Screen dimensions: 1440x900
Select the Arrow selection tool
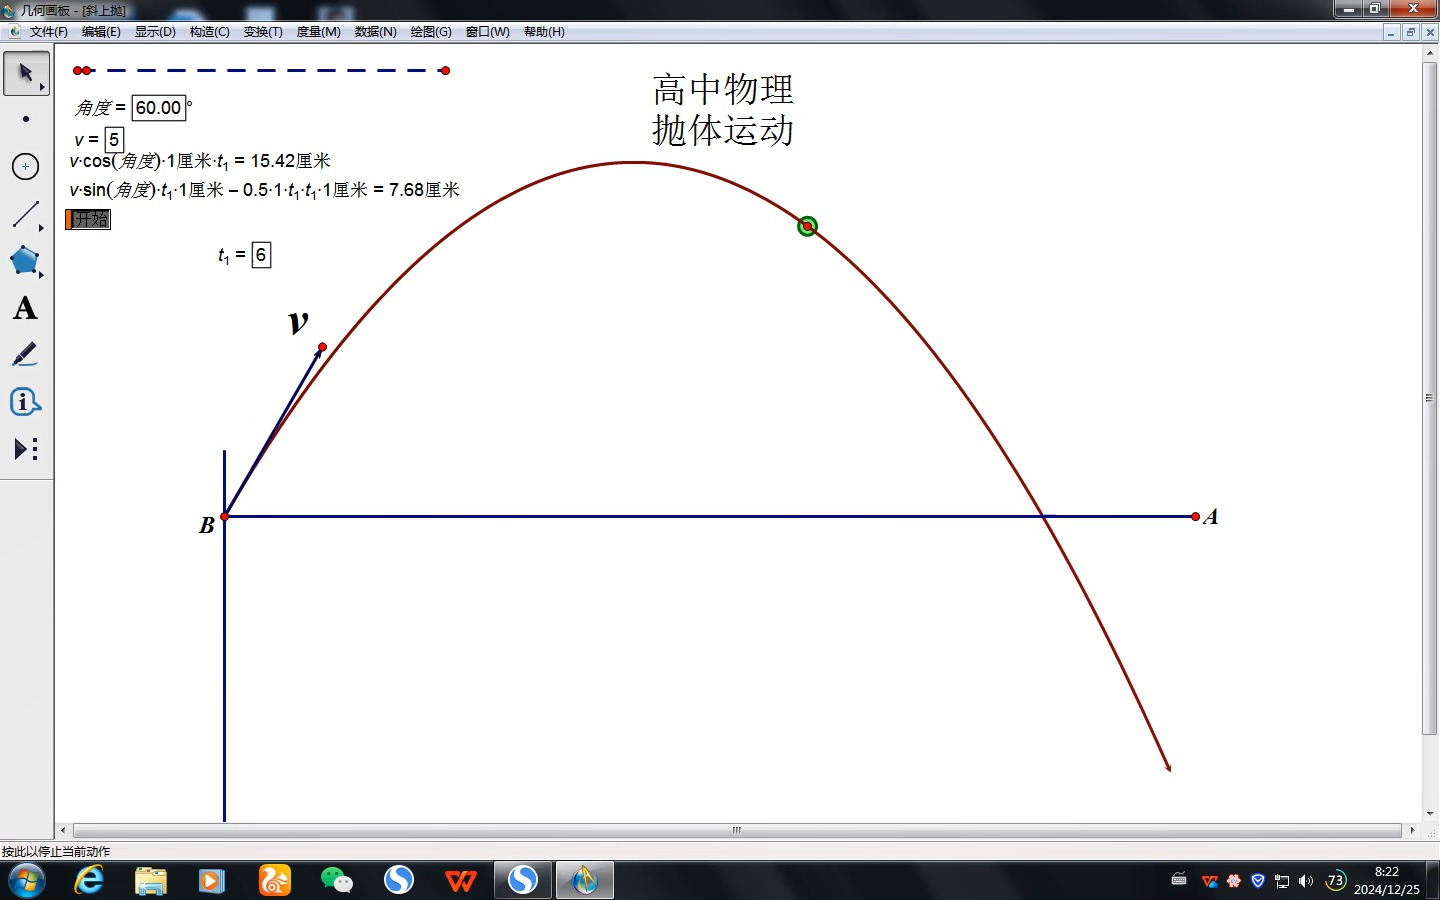click(x=26, y=74)
